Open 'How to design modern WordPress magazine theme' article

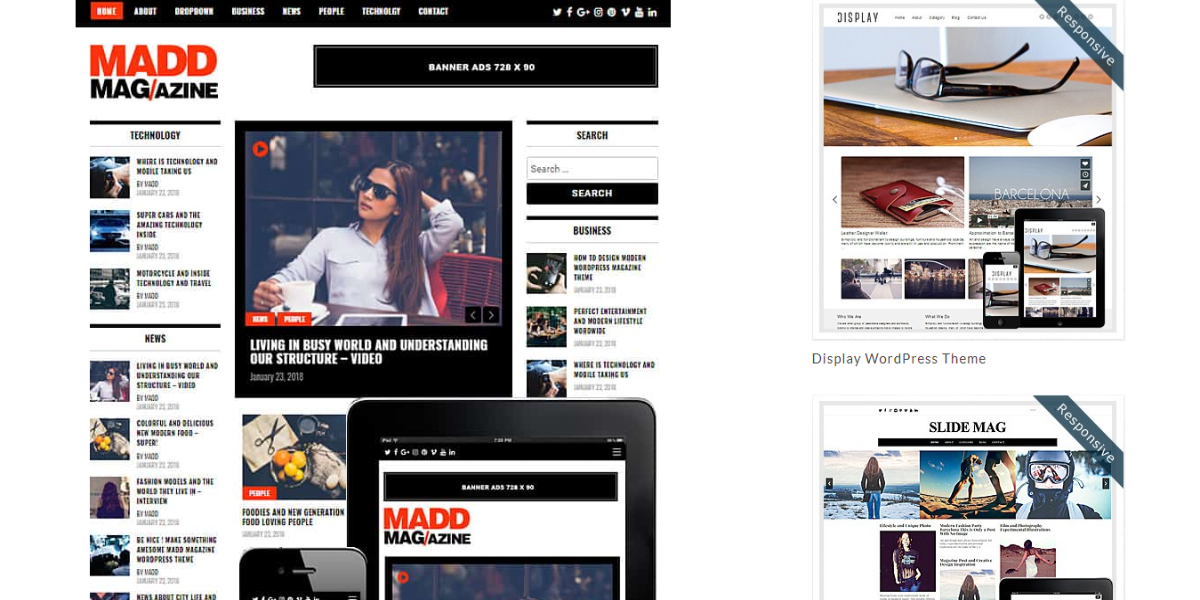click(x=609, y=267)
